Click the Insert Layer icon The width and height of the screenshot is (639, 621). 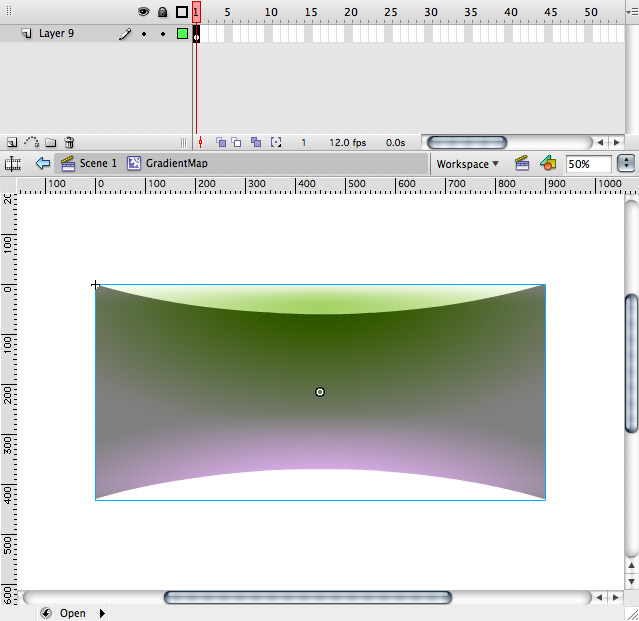pyautogui.click(x=12, y=143)
